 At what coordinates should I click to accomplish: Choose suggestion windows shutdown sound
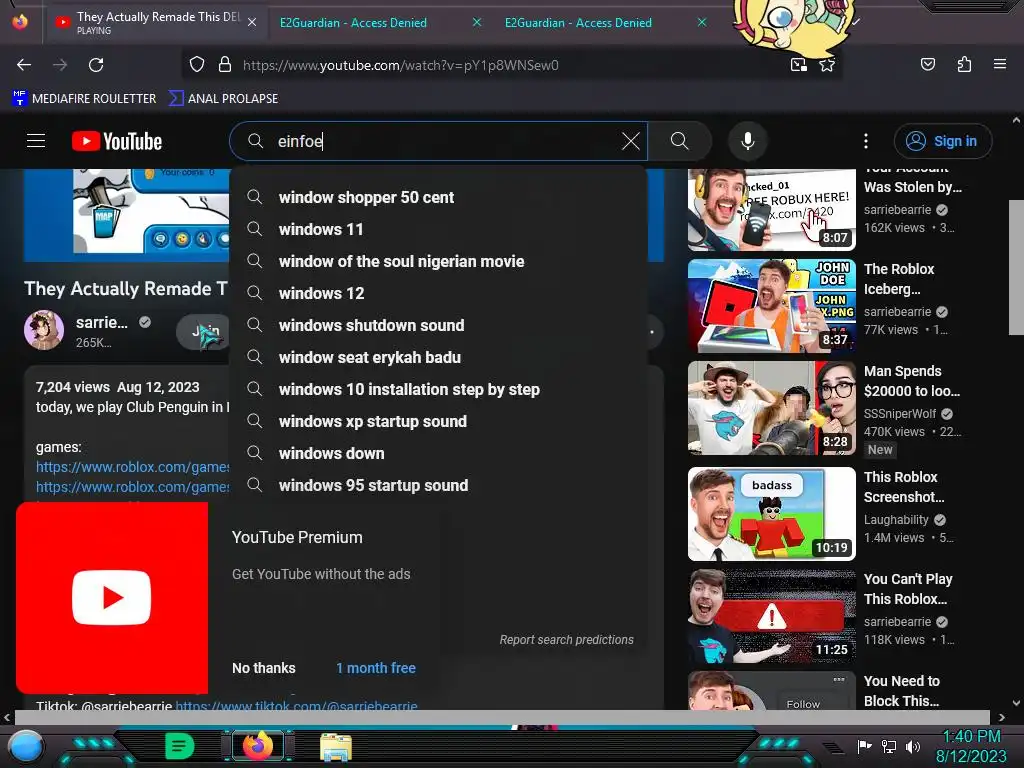(x=438, y=325)
